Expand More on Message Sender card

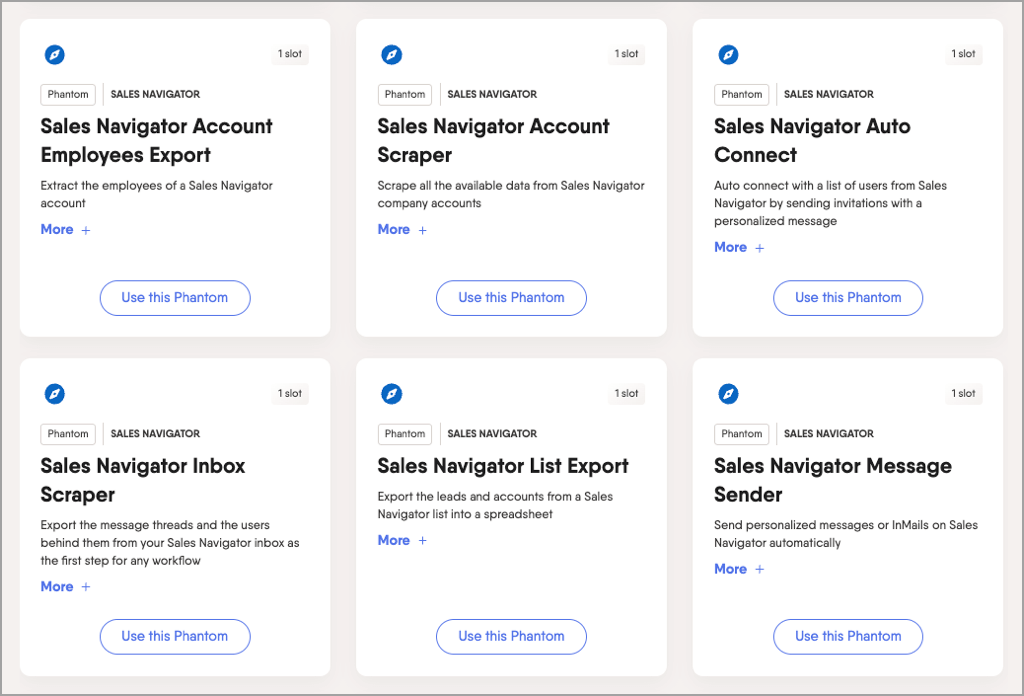click(739, 570)
